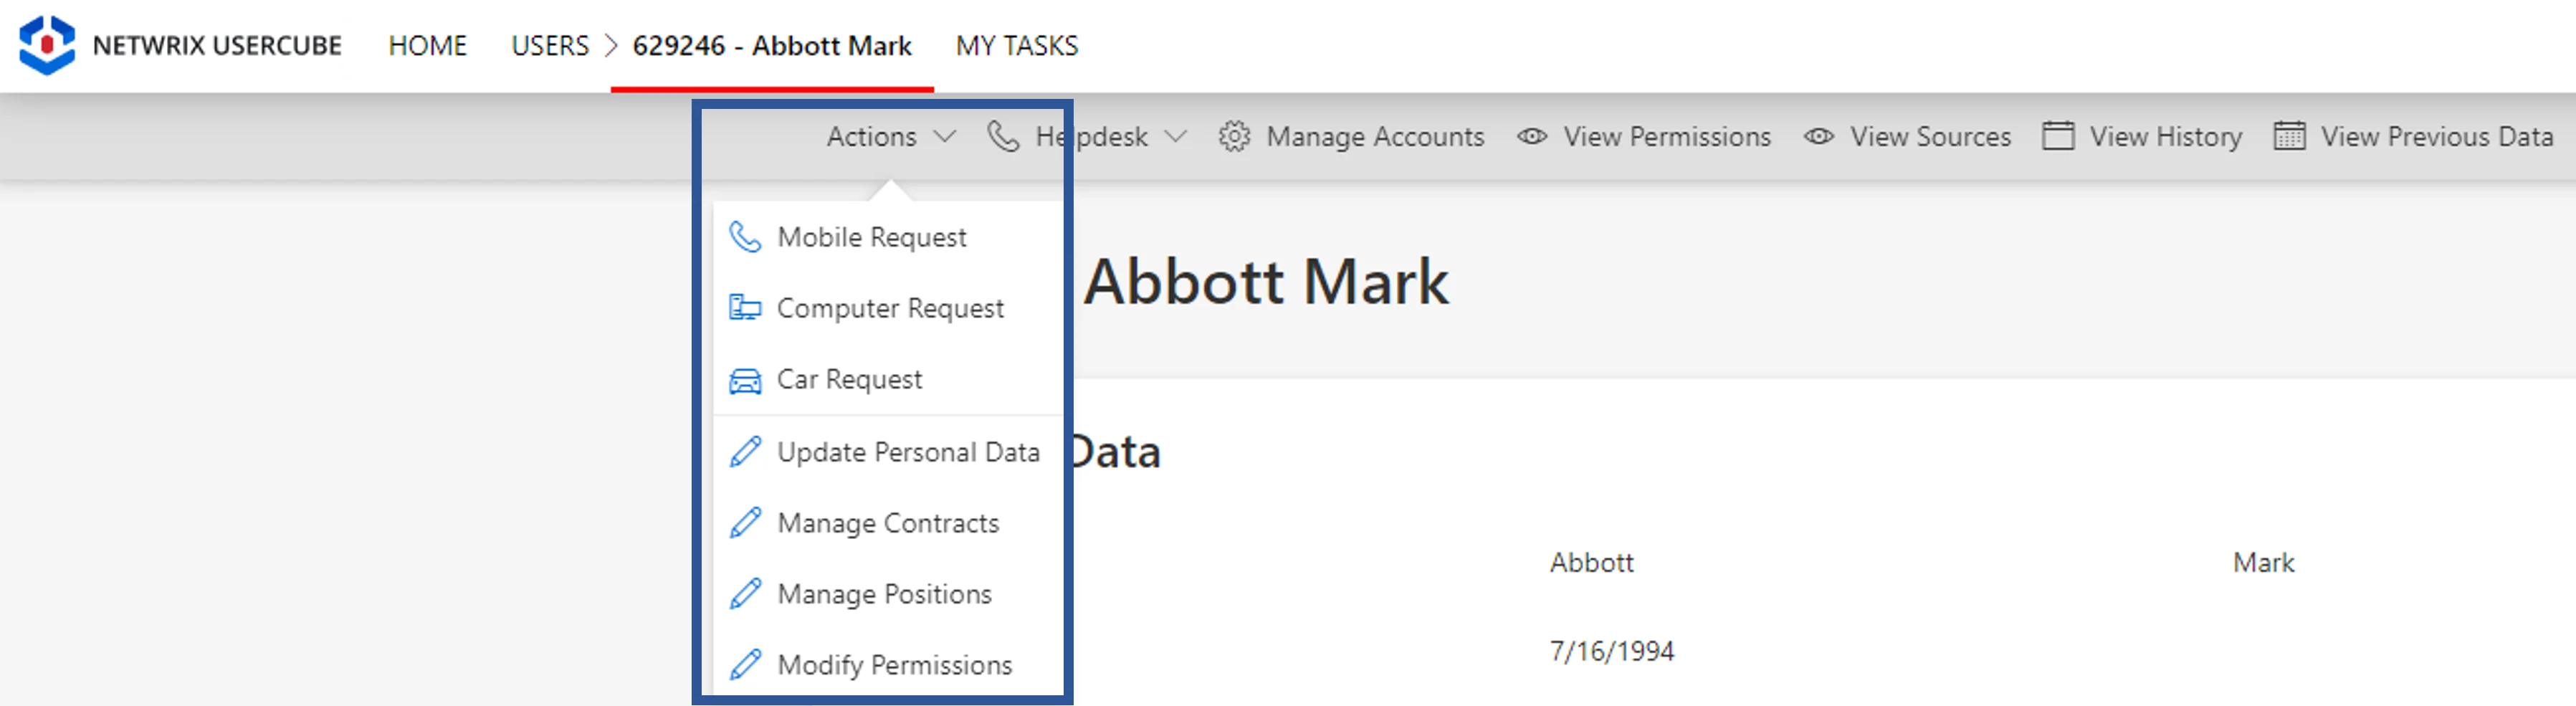The height and width of the screenshot is (706, 2576).
Task: Click the NETWRIX USERCUBE brand text
Action: [217, 46]
